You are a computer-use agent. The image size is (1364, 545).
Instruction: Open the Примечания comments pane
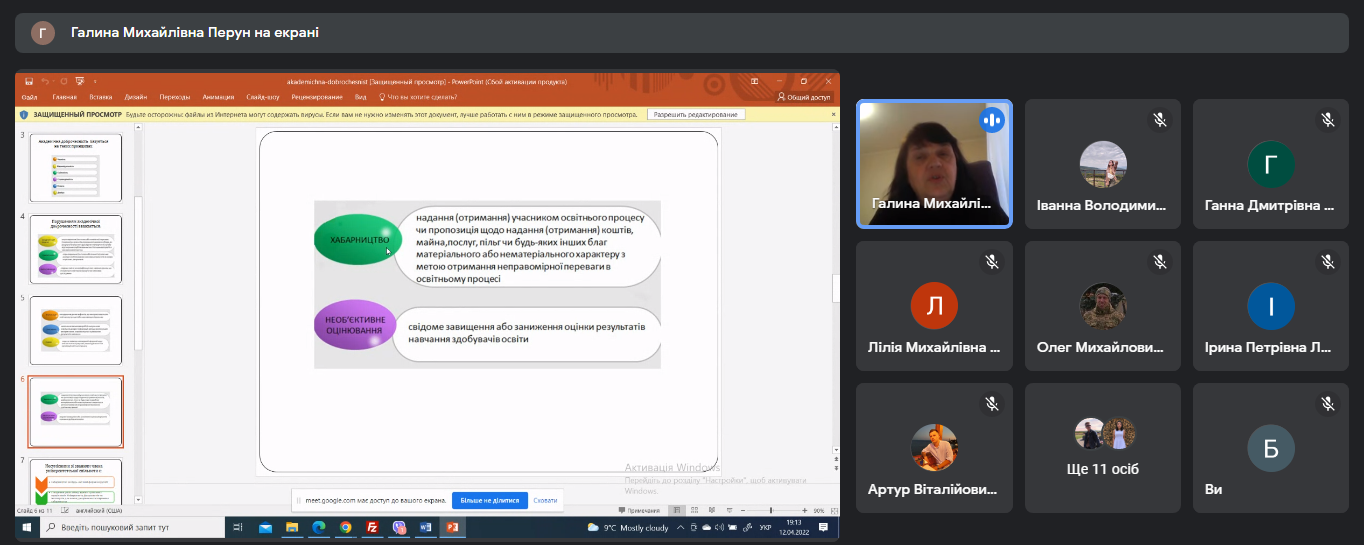click(x=640, y=510)
